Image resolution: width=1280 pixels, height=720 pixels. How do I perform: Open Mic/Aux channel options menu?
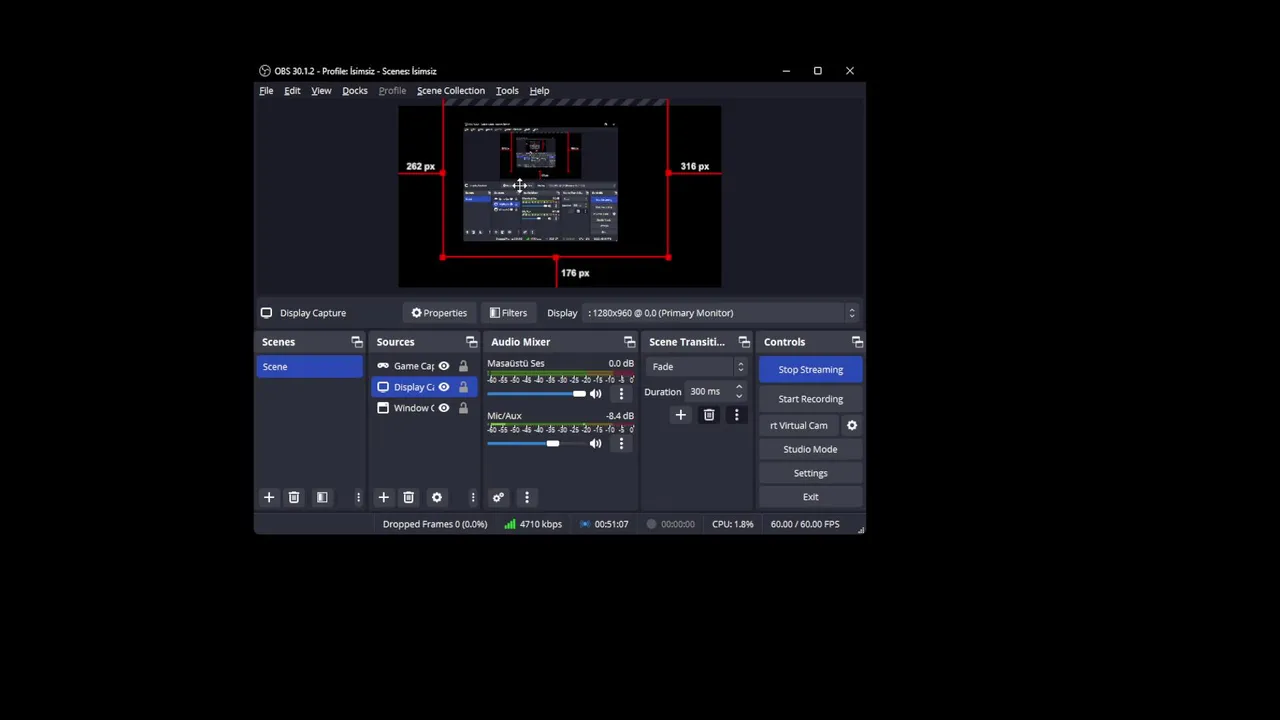[x=621, y=443]
